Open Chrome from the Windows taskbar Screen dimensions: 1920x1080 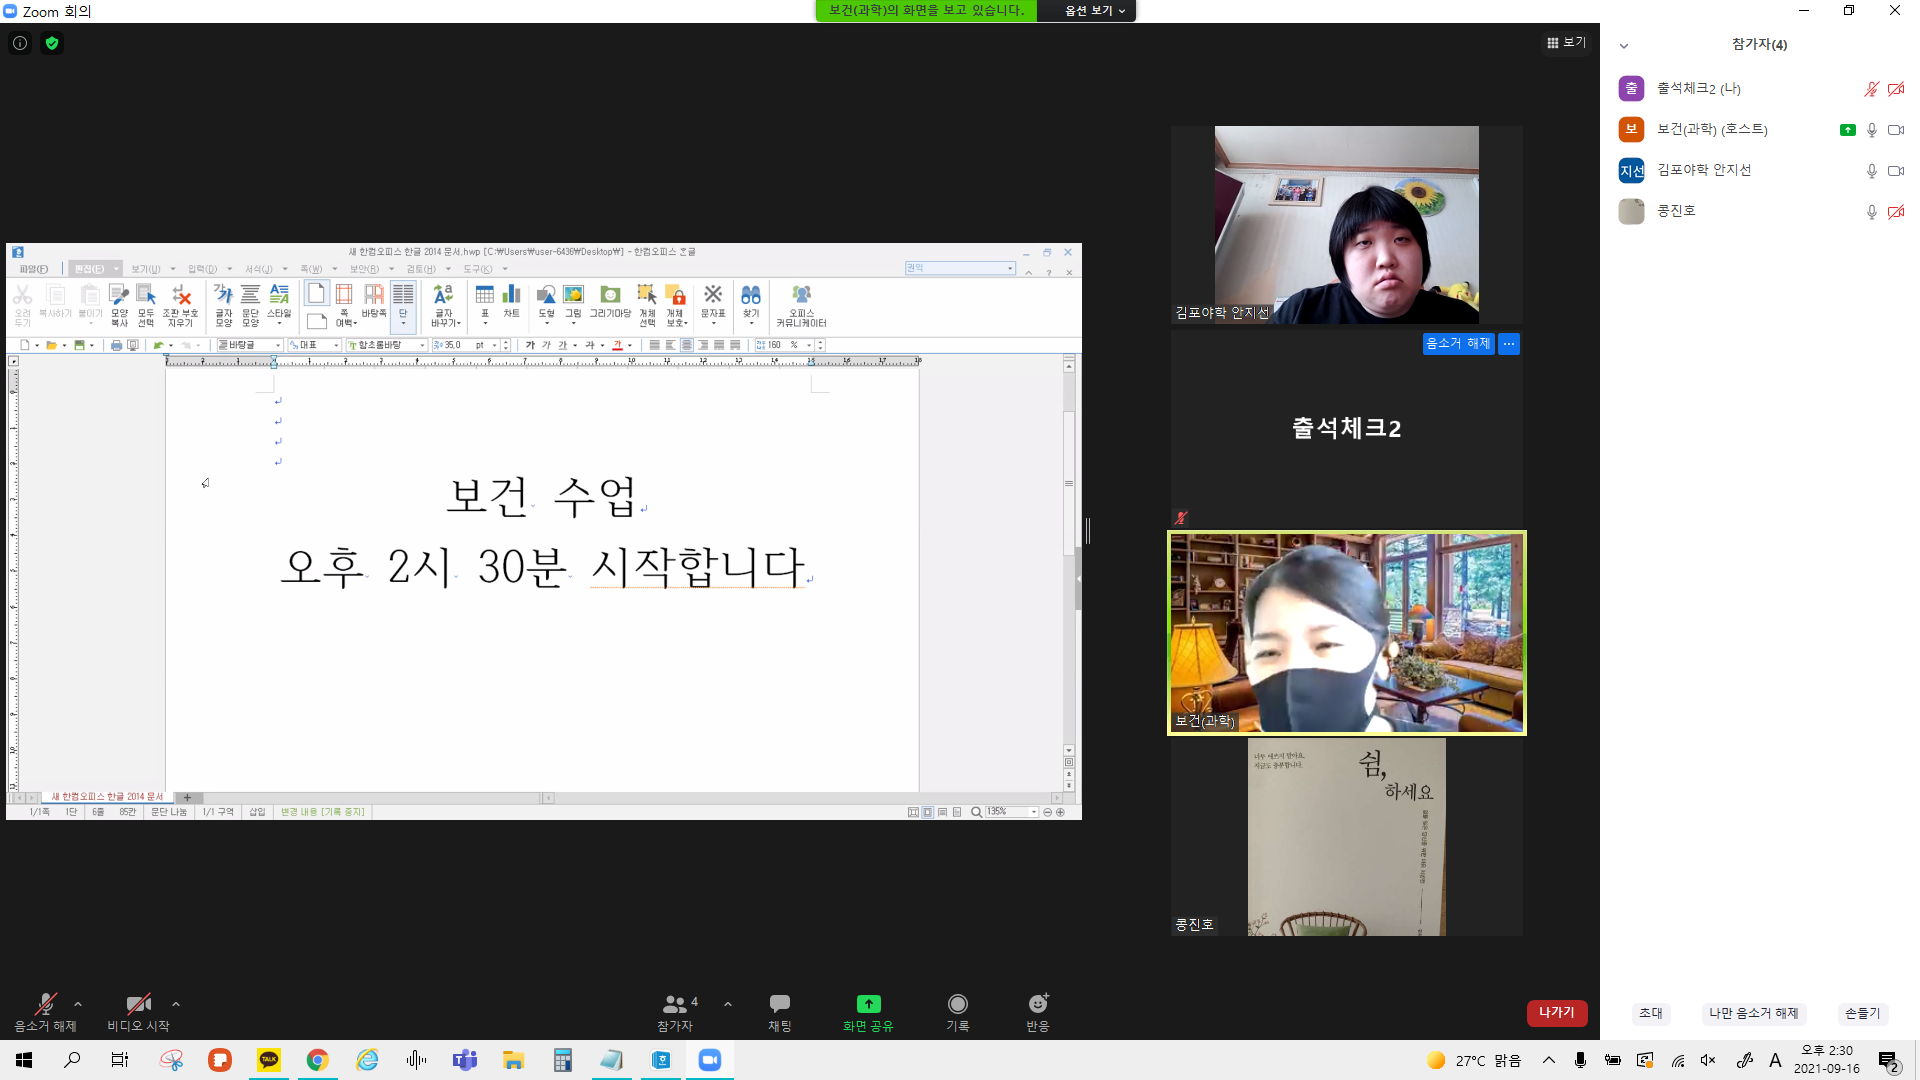pos(318,1060)
